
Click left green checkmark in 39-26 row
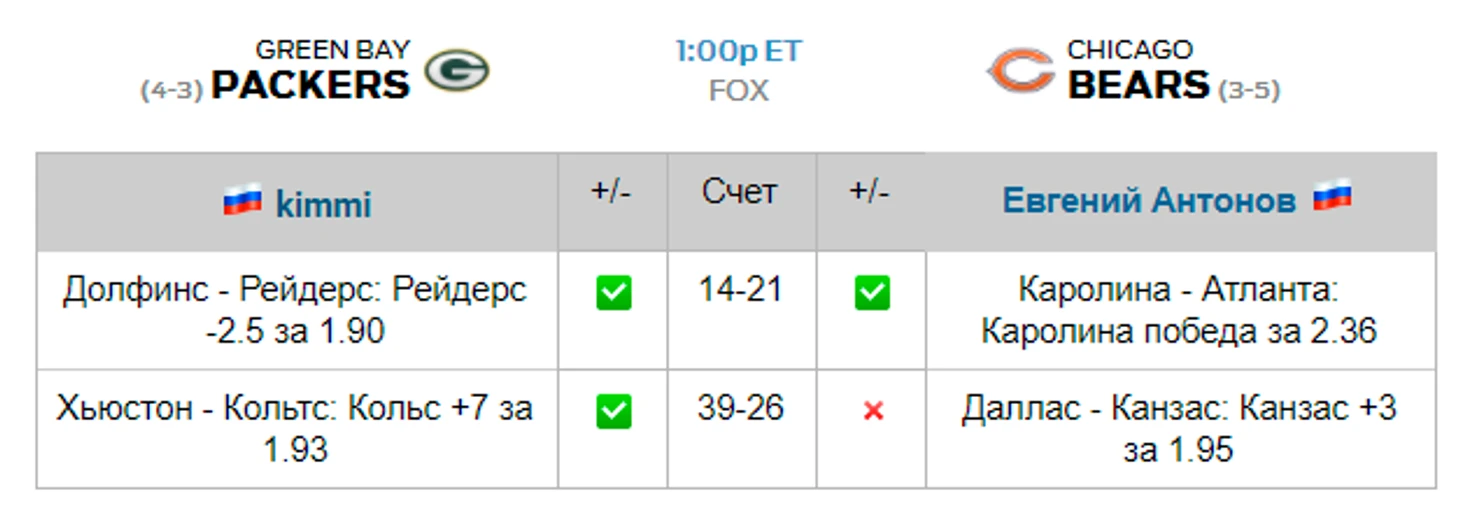tap(614, 411)
